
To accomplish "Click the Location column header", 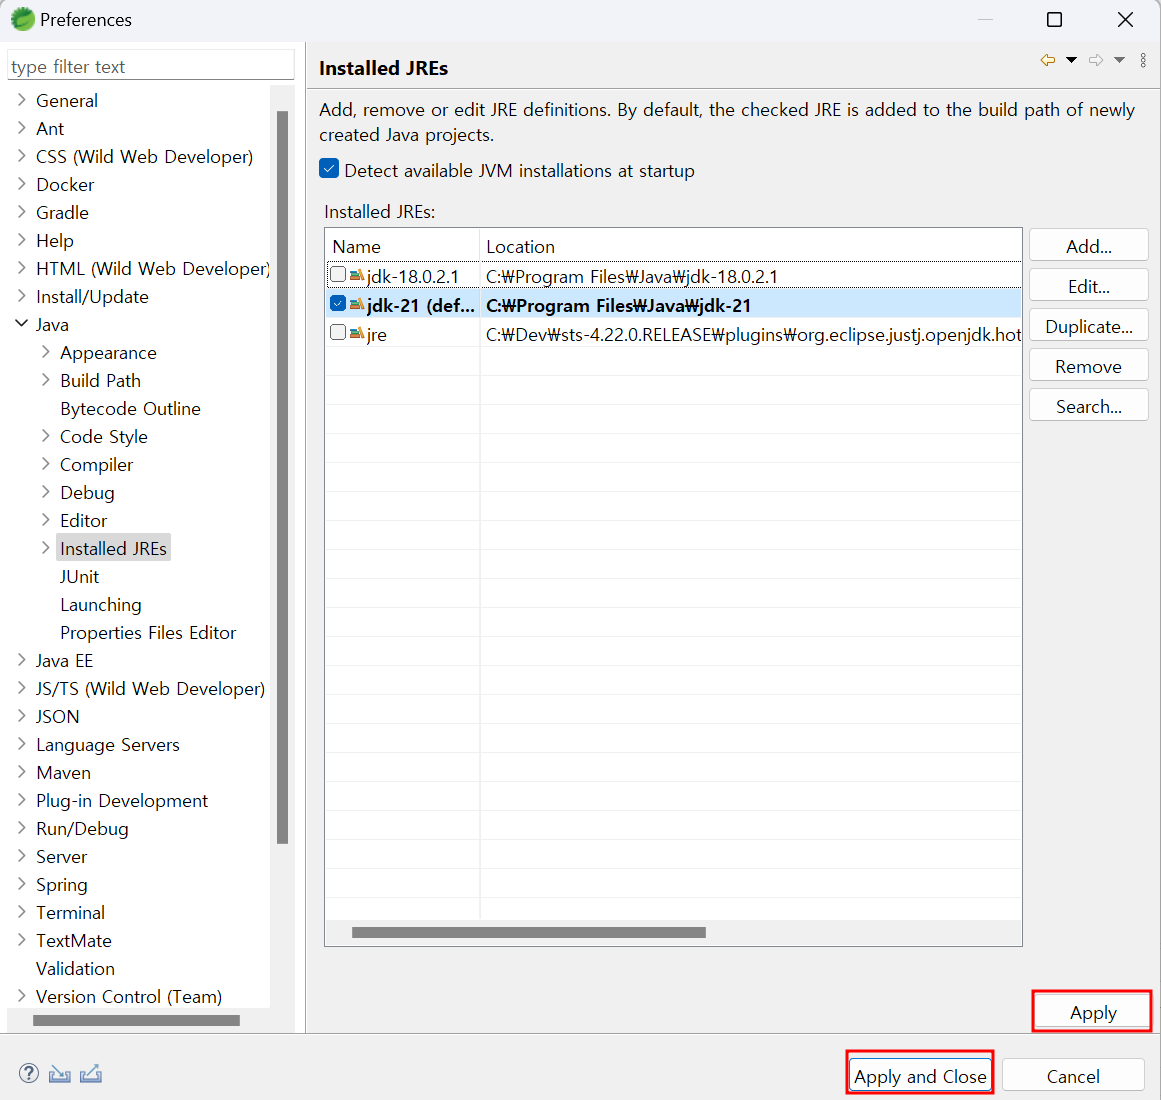I will (x=751, y=246).
